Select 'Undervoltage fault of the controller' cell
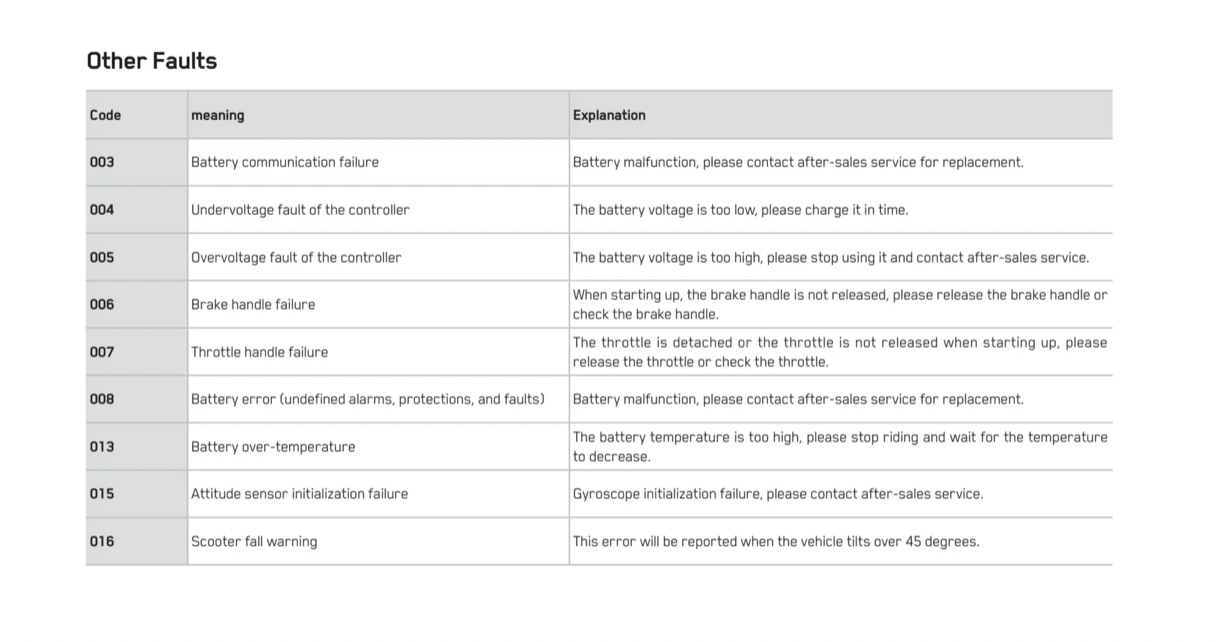The image size is (1216, 642). click(x=378, y=210)
